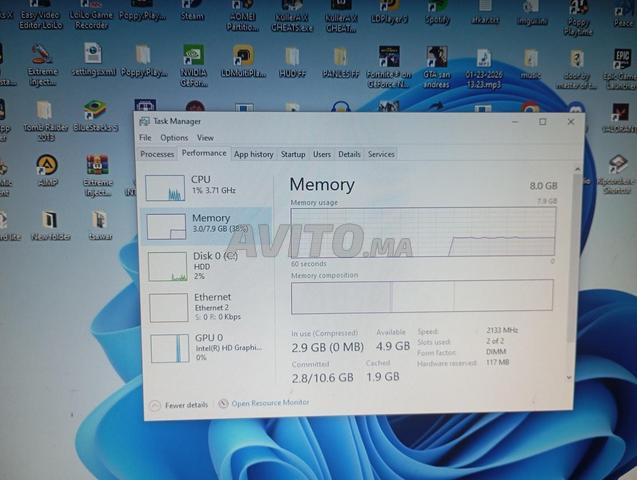637x480 pixels.
Task: Switch to the Processes tab
Action: pyautogui.click(x=157, y=154)
